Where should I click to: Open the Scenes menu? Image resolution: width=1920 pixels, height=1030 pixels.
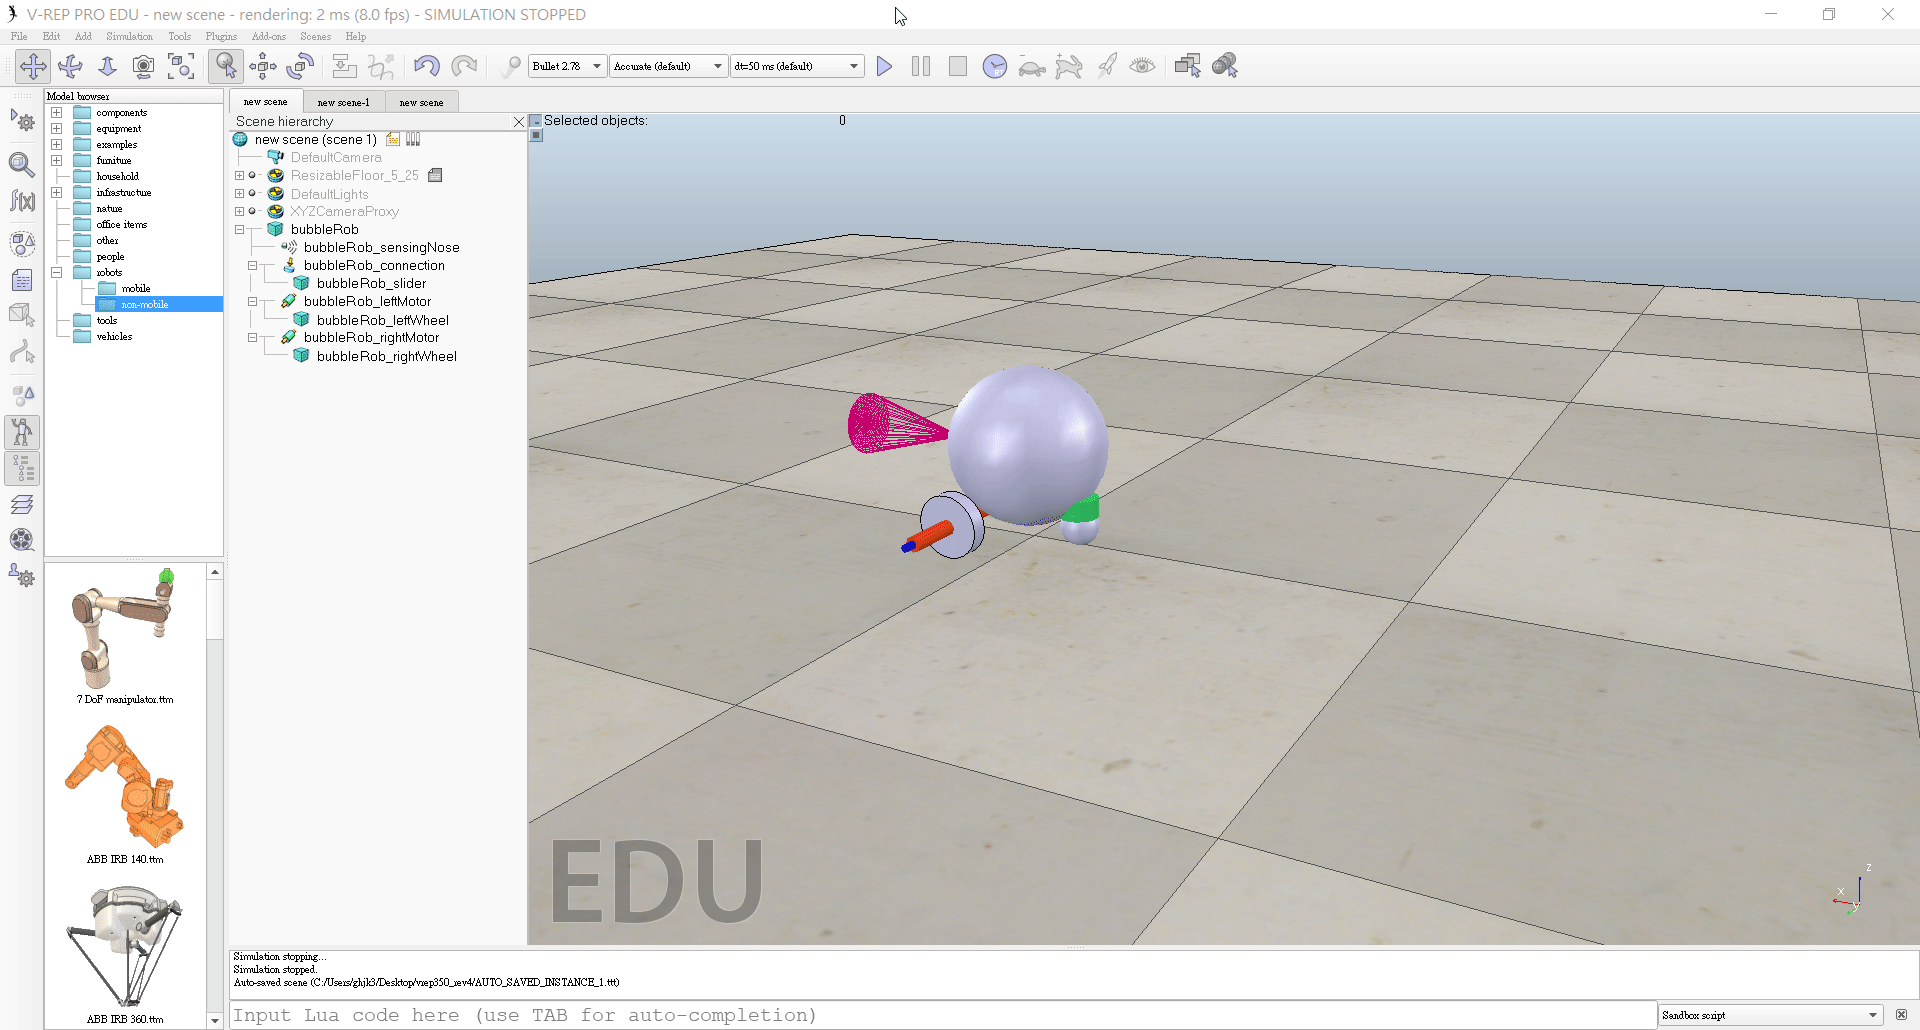(x=315, y=36)
